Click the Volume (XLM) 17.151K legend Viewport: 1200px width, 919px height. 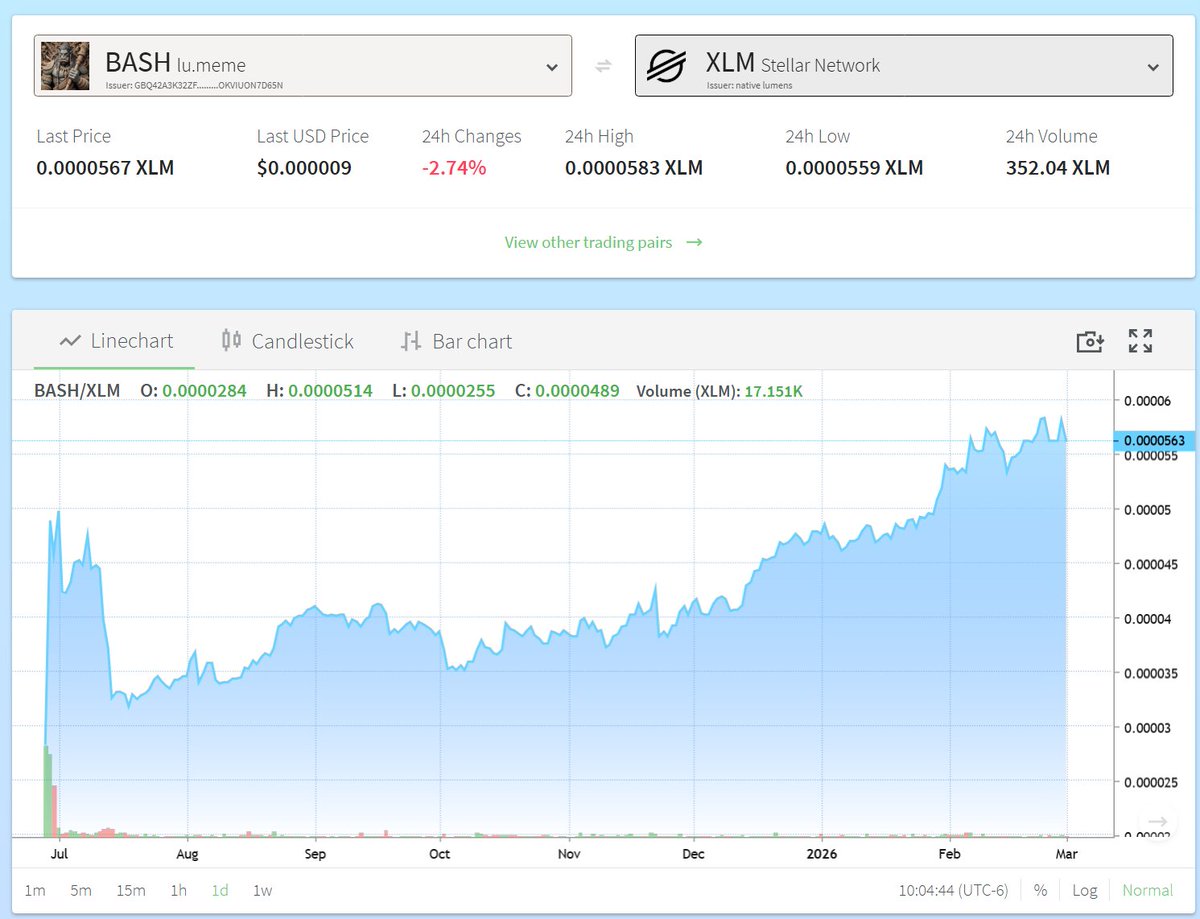point(719,391)
